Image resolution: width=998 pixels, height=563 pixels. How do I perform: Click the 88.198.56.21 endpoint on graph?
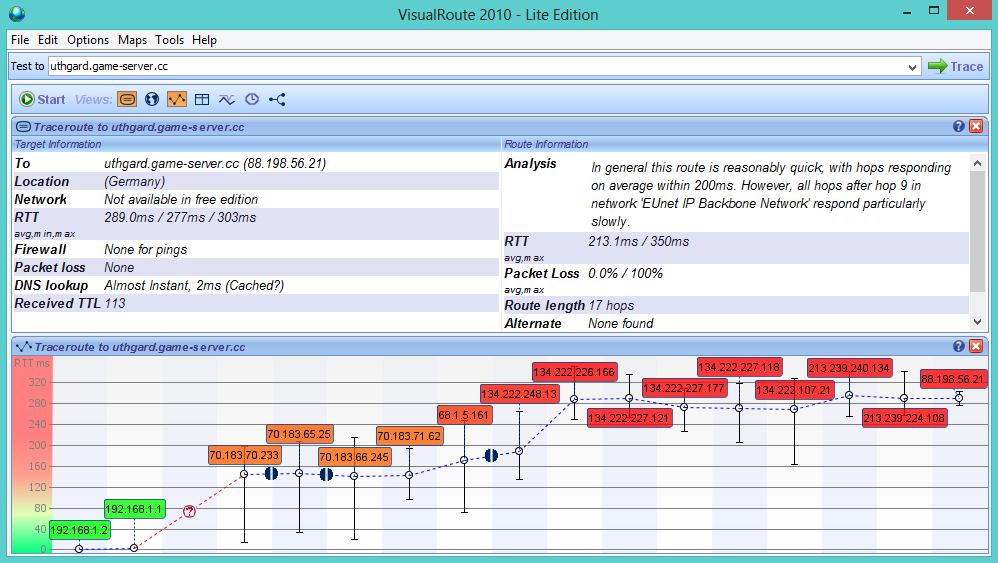pos(959,398)
